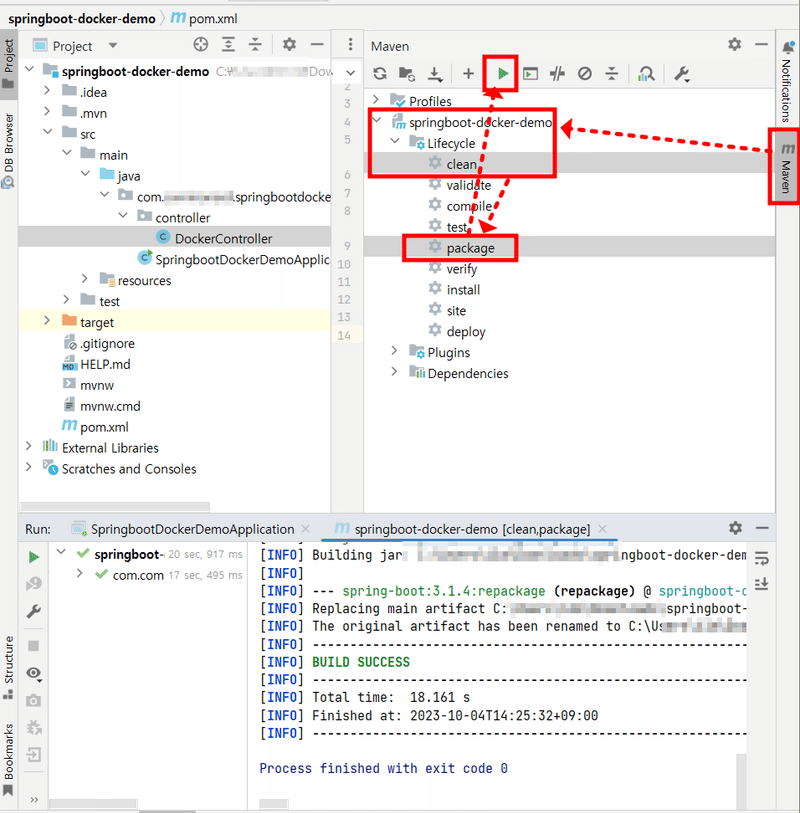The image size is (800, 813).
Task: Click Download Sources and Documentation icon
Action: (x=434, y=74)
